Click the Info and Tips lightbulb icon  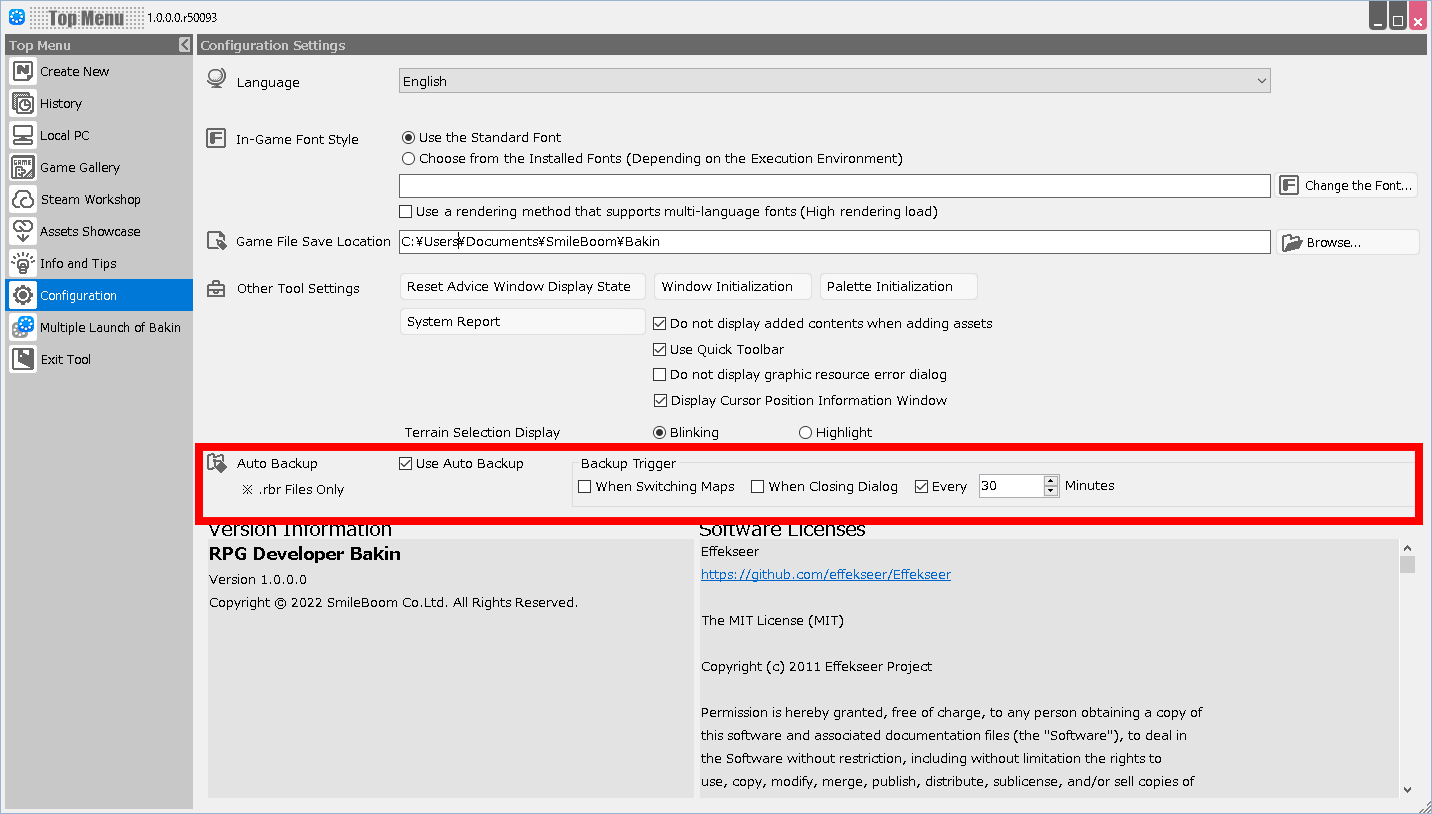23,263
